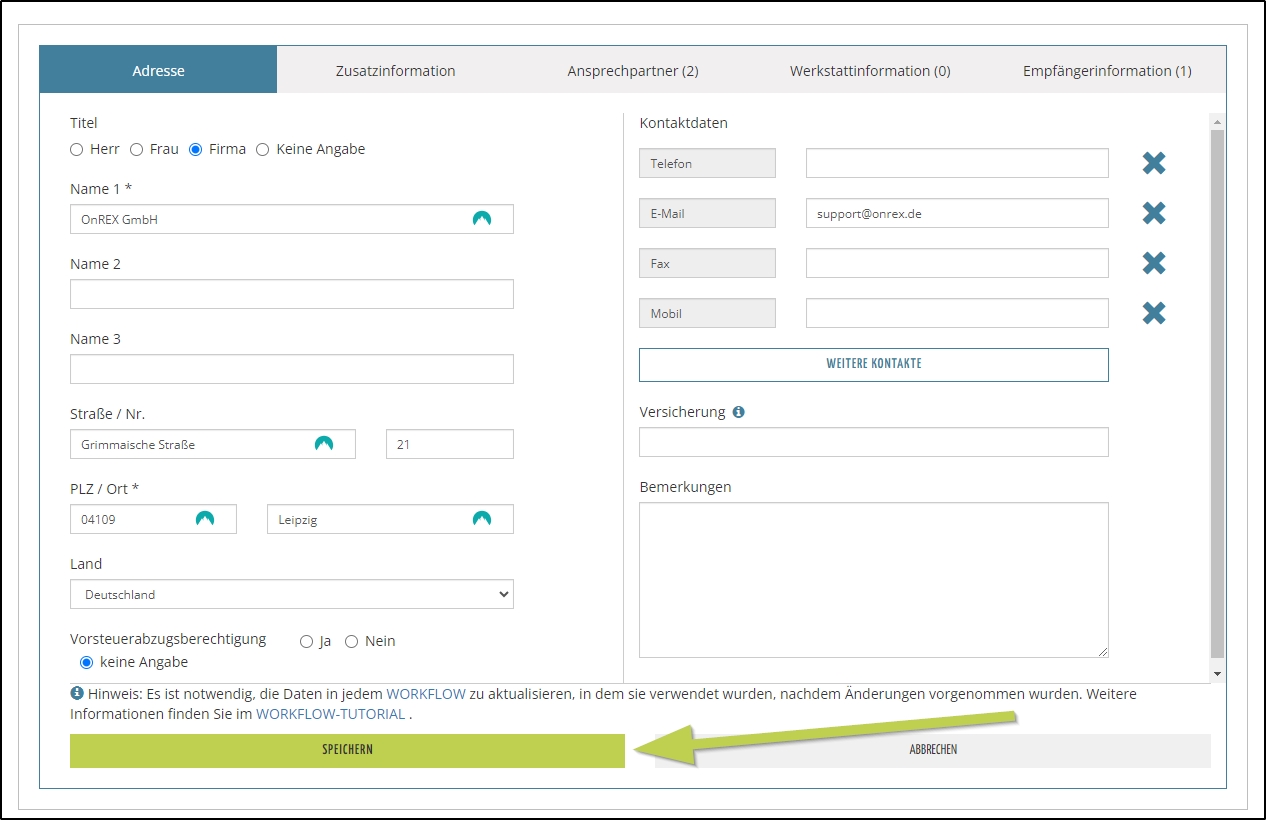Set Vorsteuerabzugsberechtigung to Ja

[x=307, y=642]
